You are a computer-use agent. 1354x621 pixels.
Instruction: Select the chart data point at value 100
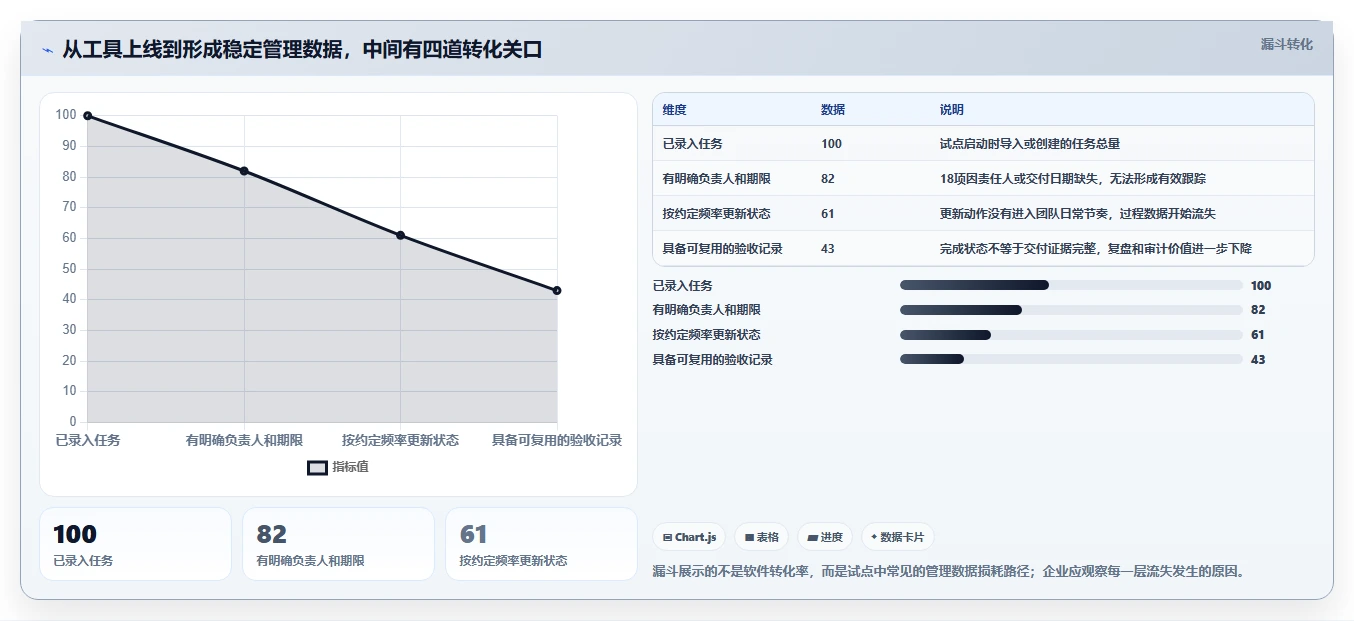pos(88,116)
